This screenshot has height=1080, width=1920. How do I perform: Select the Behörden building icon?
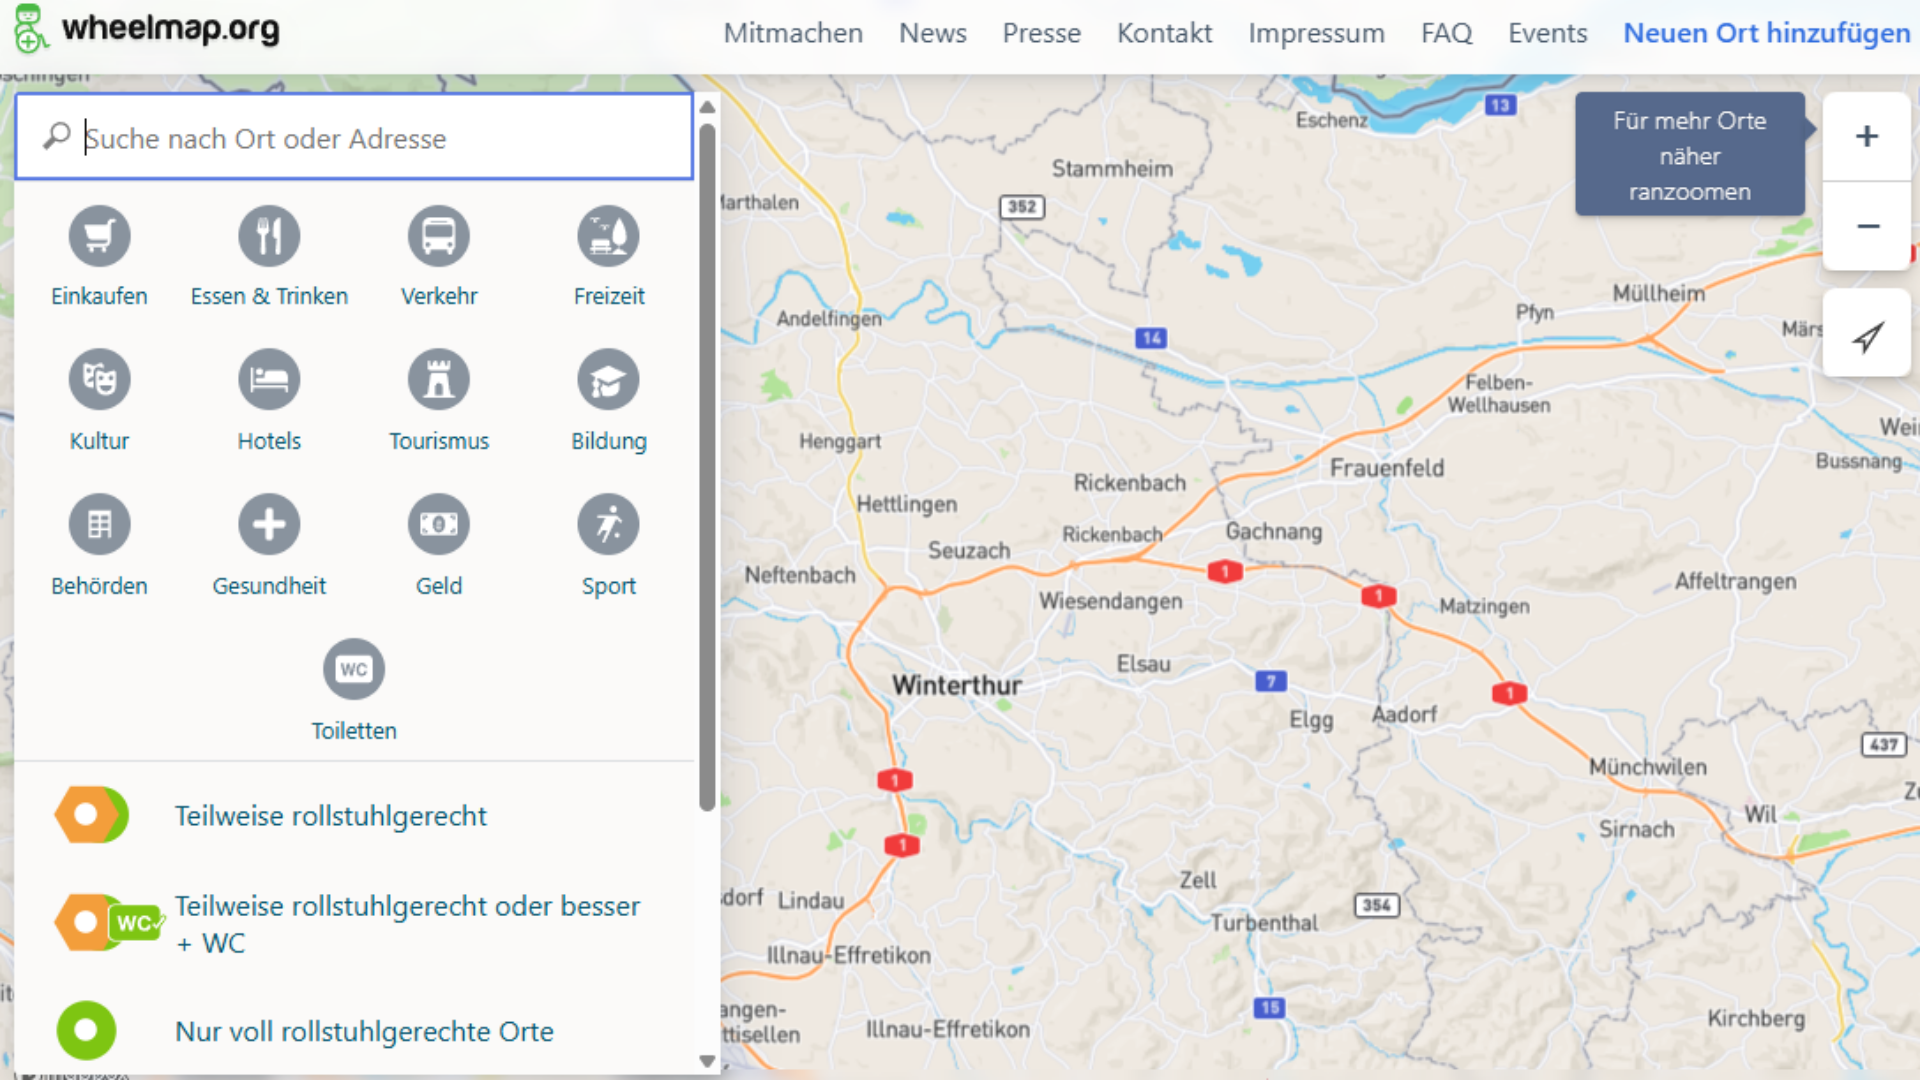99,524
